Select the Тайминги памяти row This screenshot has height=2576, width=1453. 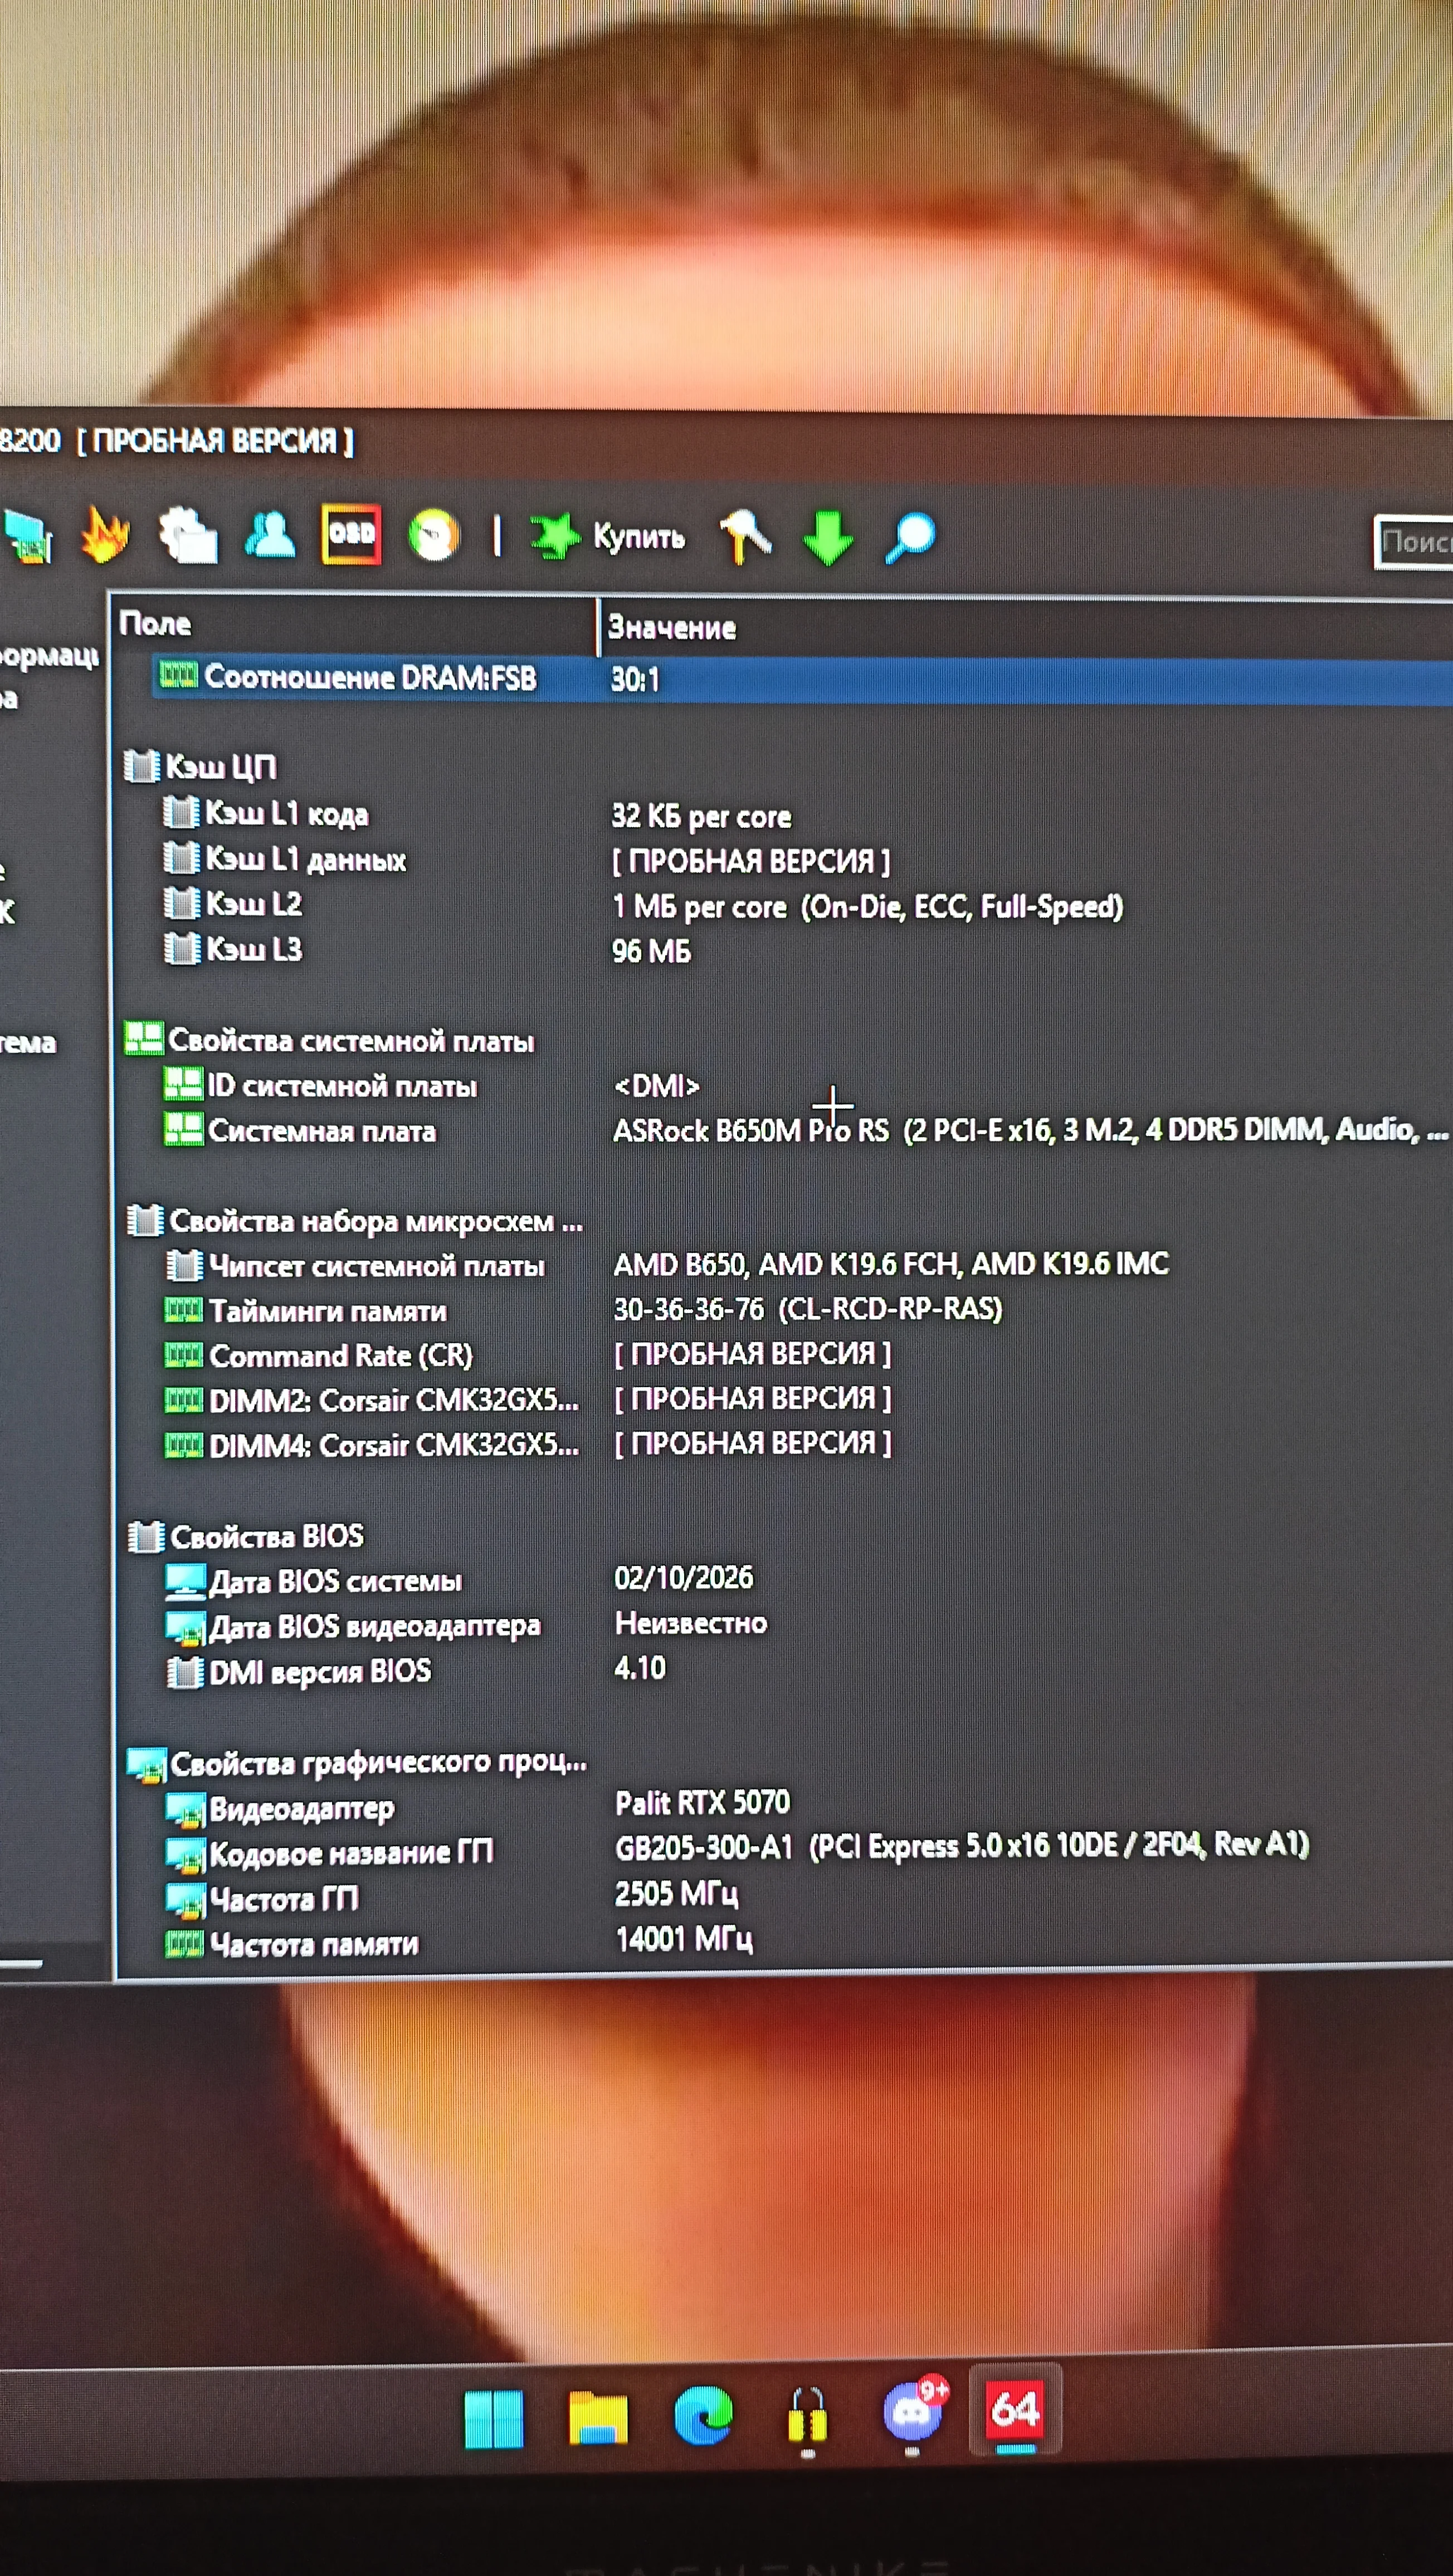point(328,1311)
